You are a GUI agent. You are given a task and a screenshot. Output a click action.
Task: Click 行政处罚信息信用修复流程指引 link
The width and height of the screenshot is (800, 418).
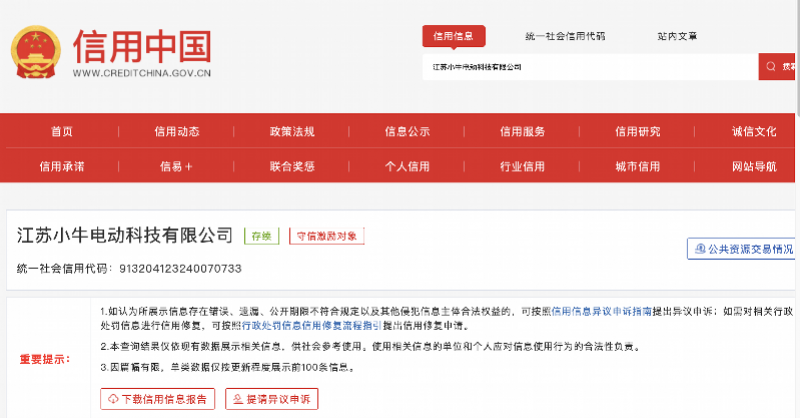311,326
